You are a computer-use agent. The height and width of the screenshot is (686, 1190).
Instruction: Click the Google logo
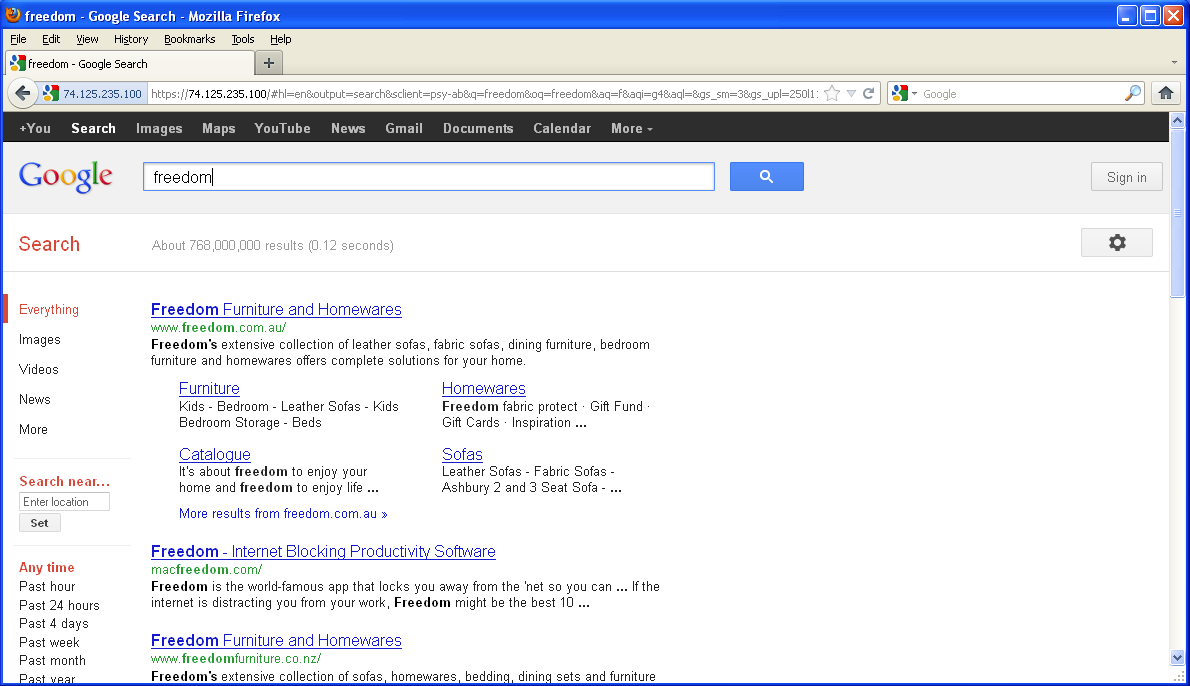66,177
